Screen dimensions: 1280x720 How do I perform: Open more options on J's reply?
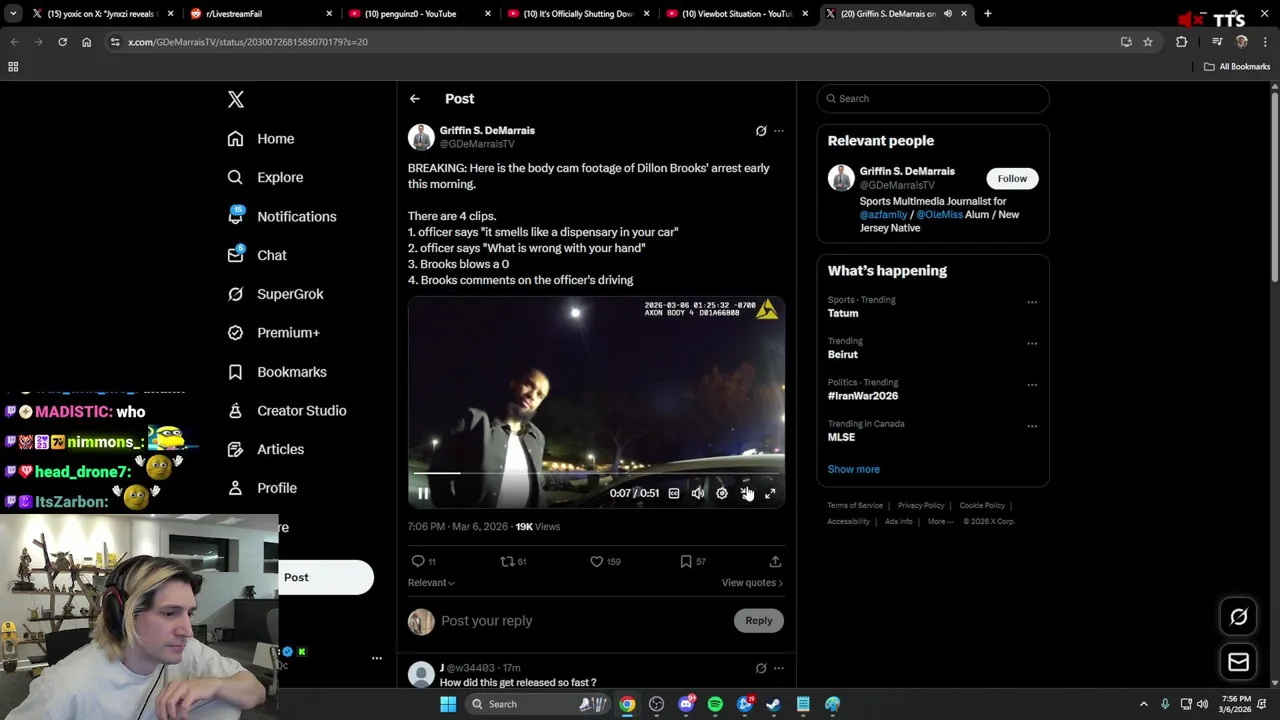click(779, 668)
